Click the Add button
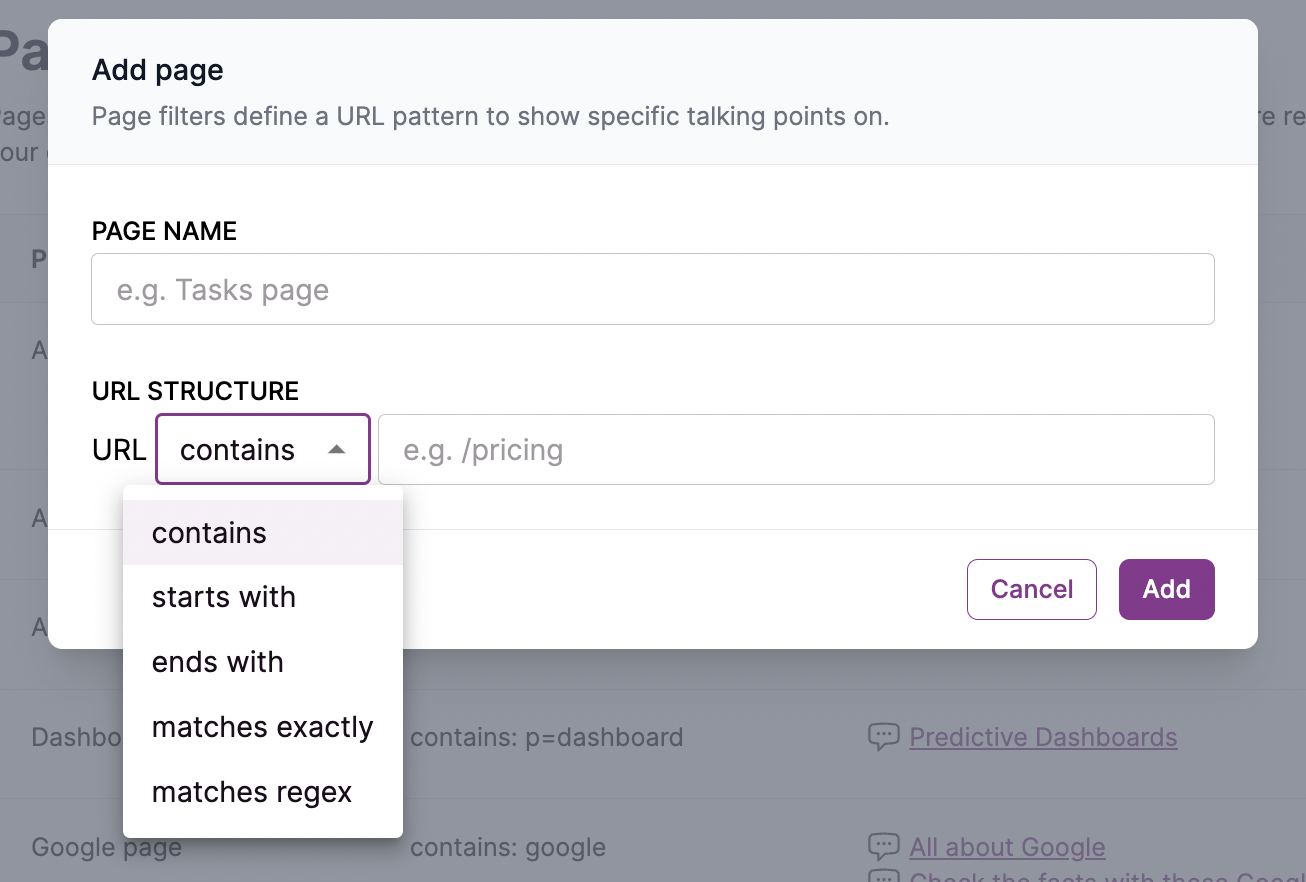Viewport: 1306px width, 882px height. (1166, 589)
